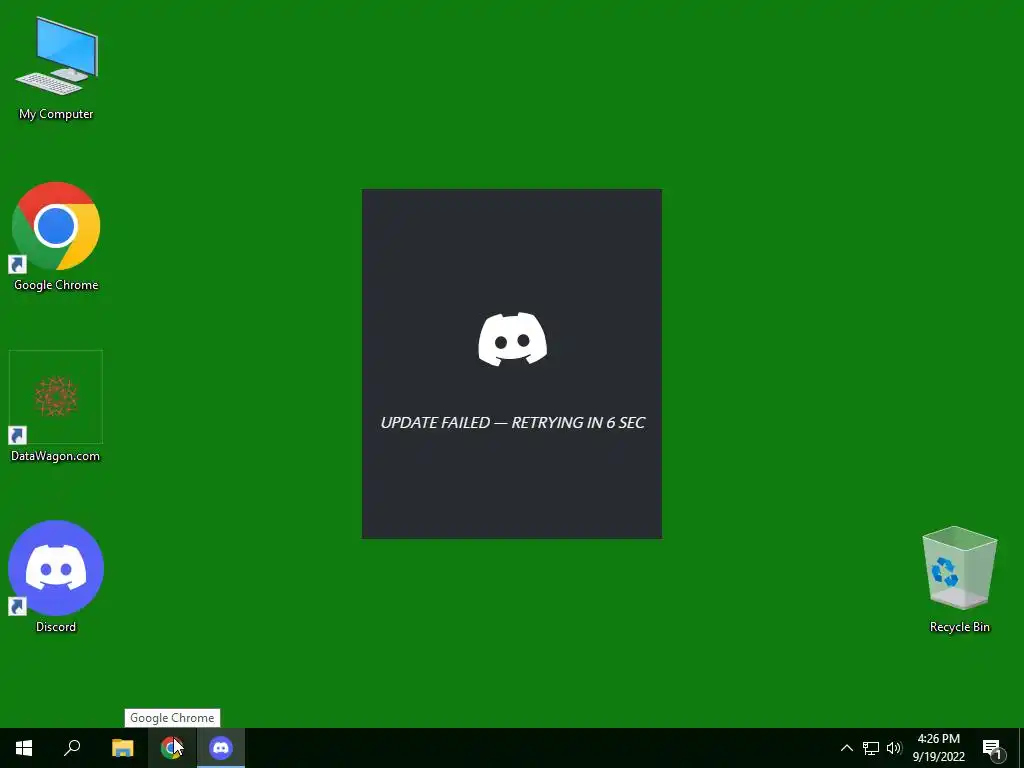Open the notification center icon
The height and width of the screenshot is (768, 1024).
coord(993,748)
